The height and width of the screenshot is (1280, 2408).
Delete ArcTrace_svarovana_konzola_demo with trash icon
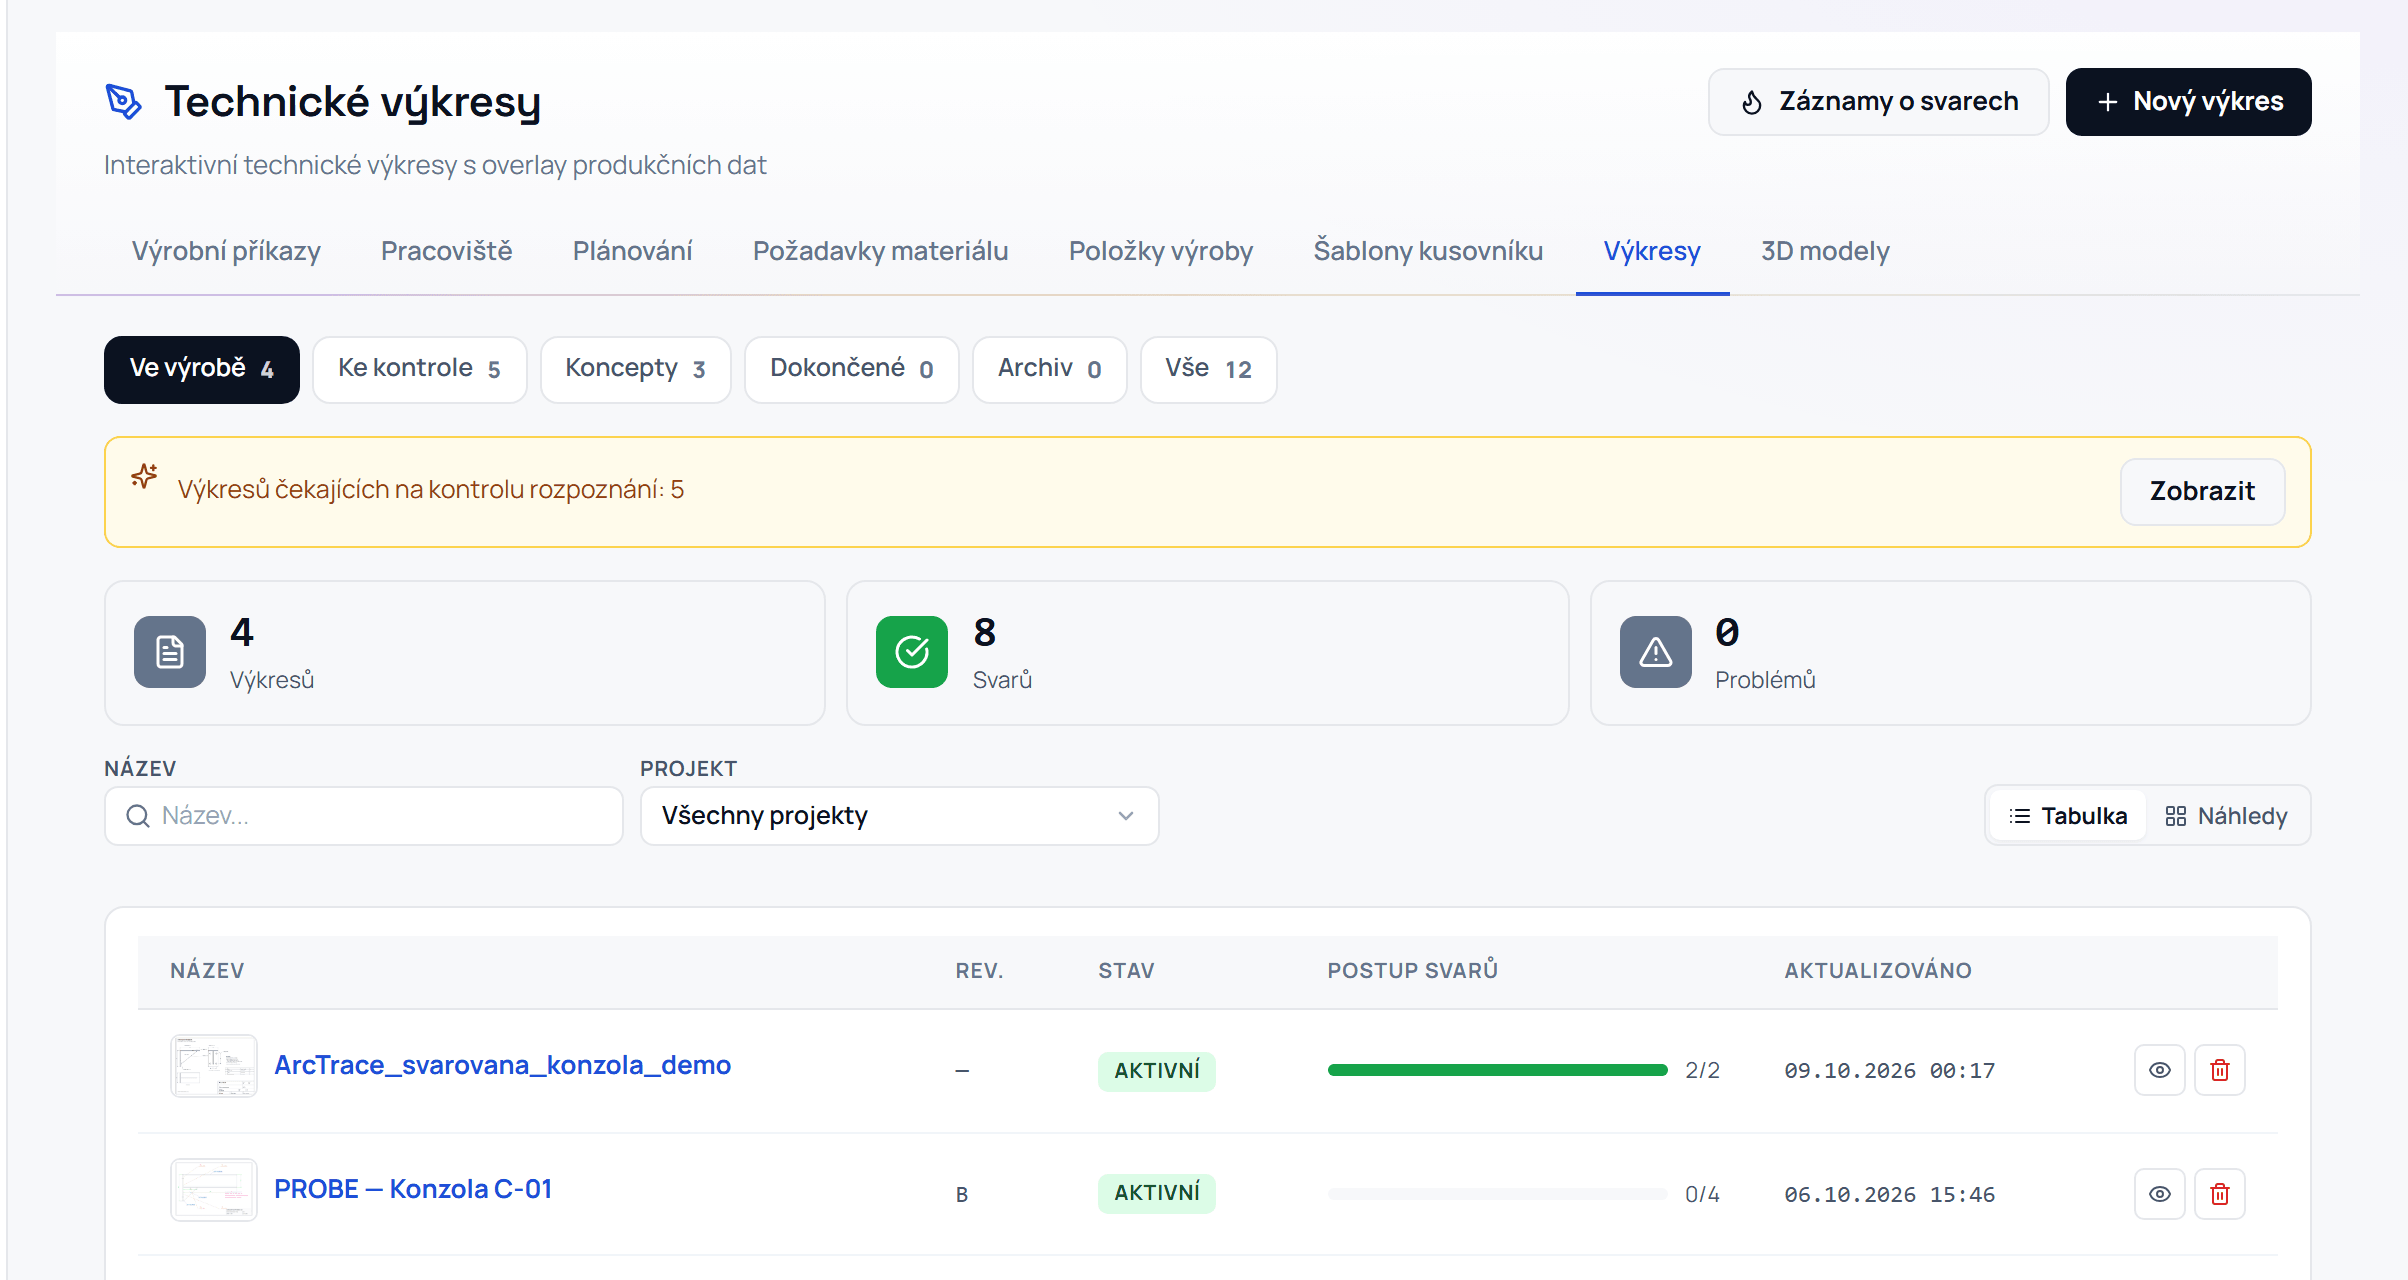tap(2220, 1070)
